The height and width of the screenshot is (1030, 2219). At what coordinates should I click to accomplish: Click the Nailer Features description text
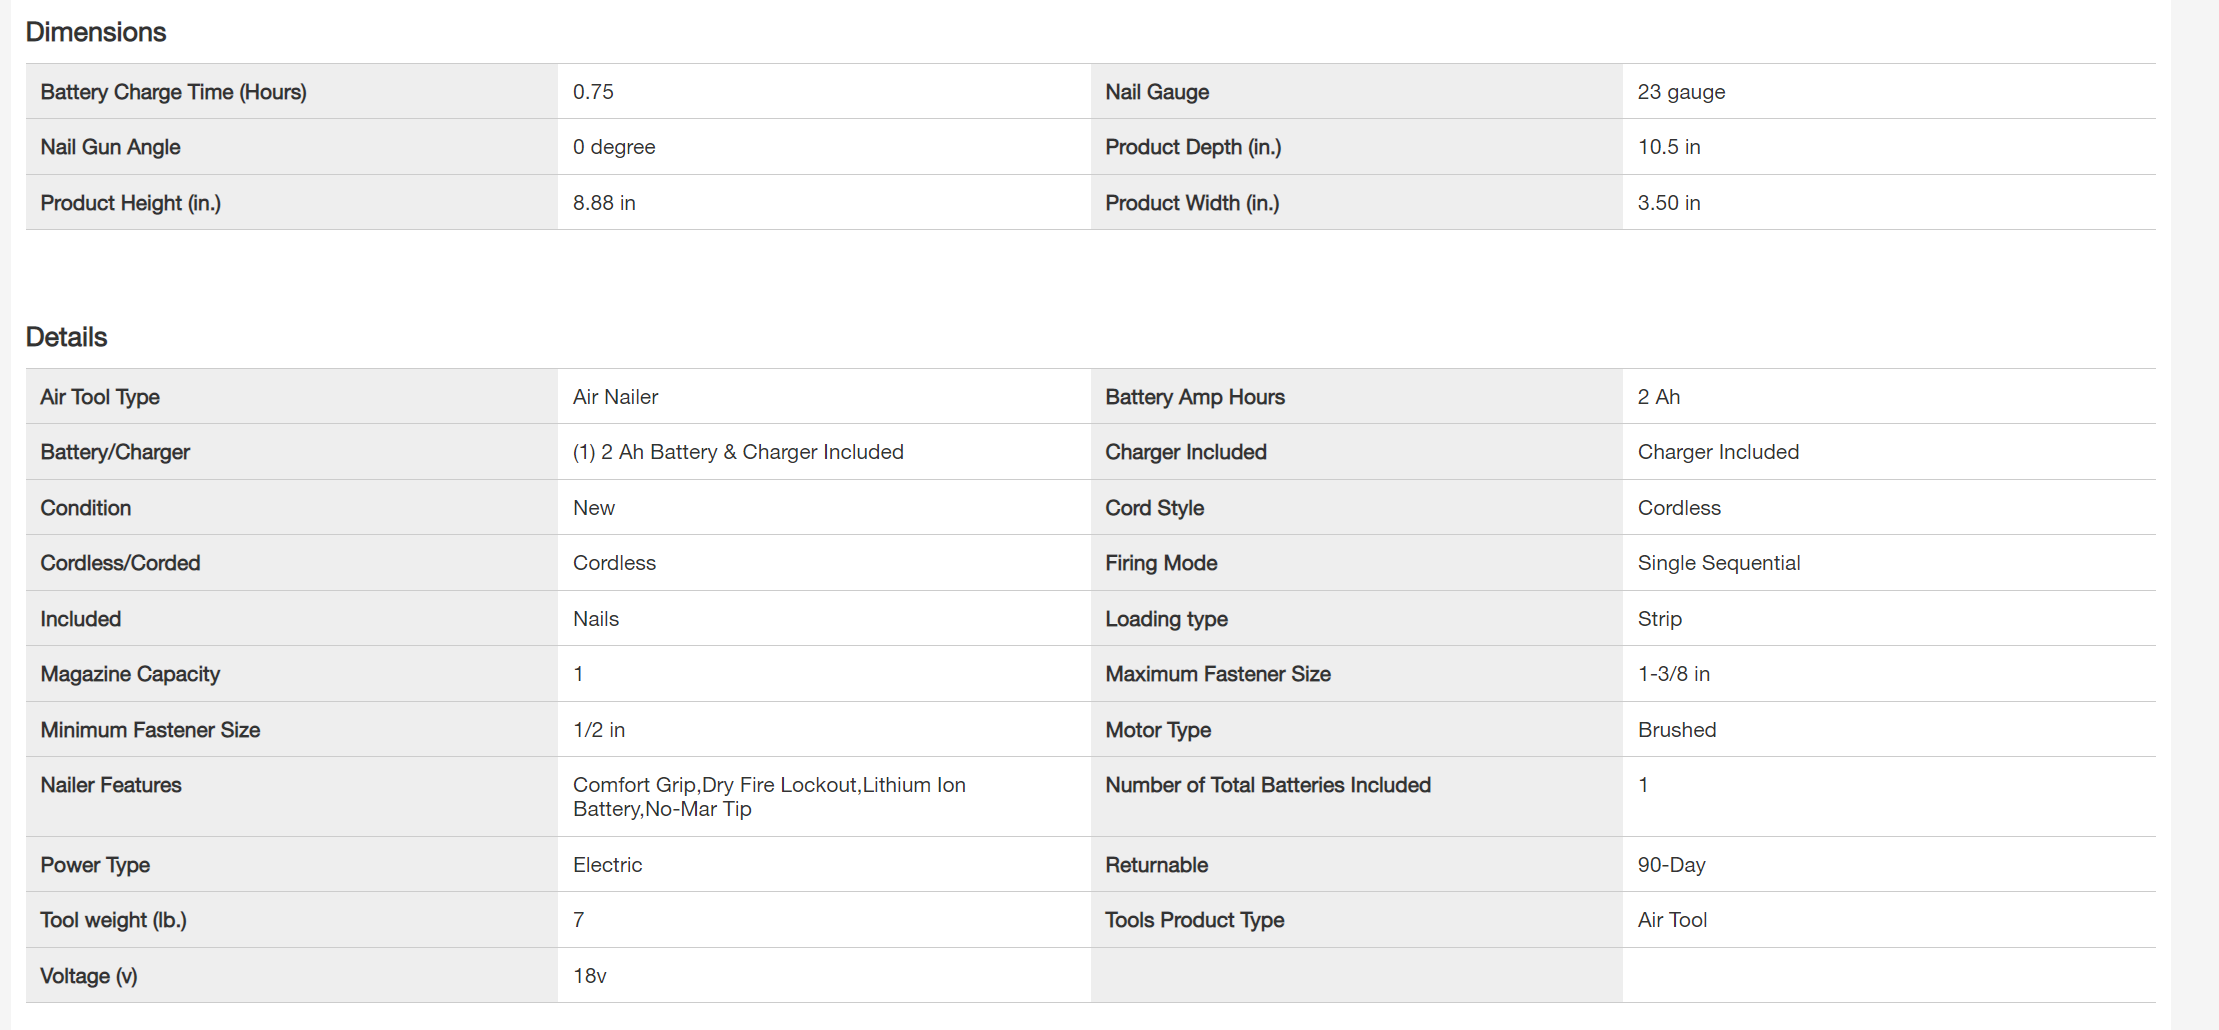(x=768, y=797)
